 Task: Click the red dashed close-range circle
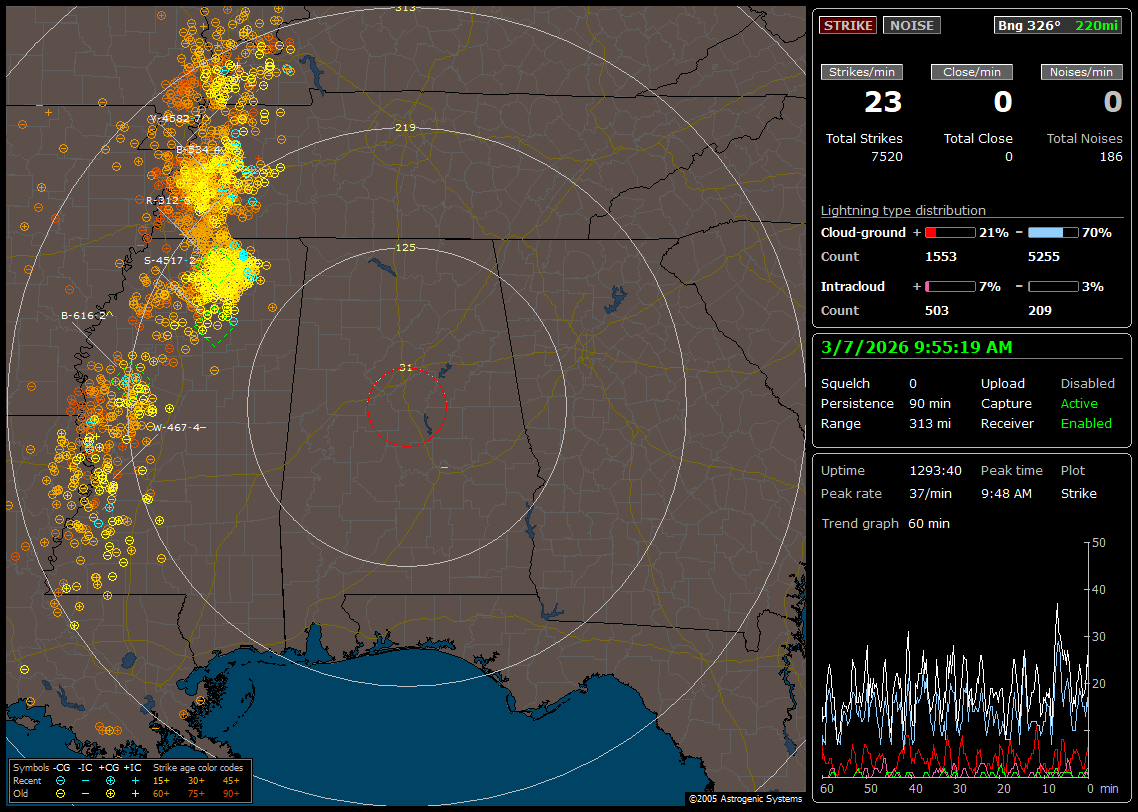click(x=367, y=407)
